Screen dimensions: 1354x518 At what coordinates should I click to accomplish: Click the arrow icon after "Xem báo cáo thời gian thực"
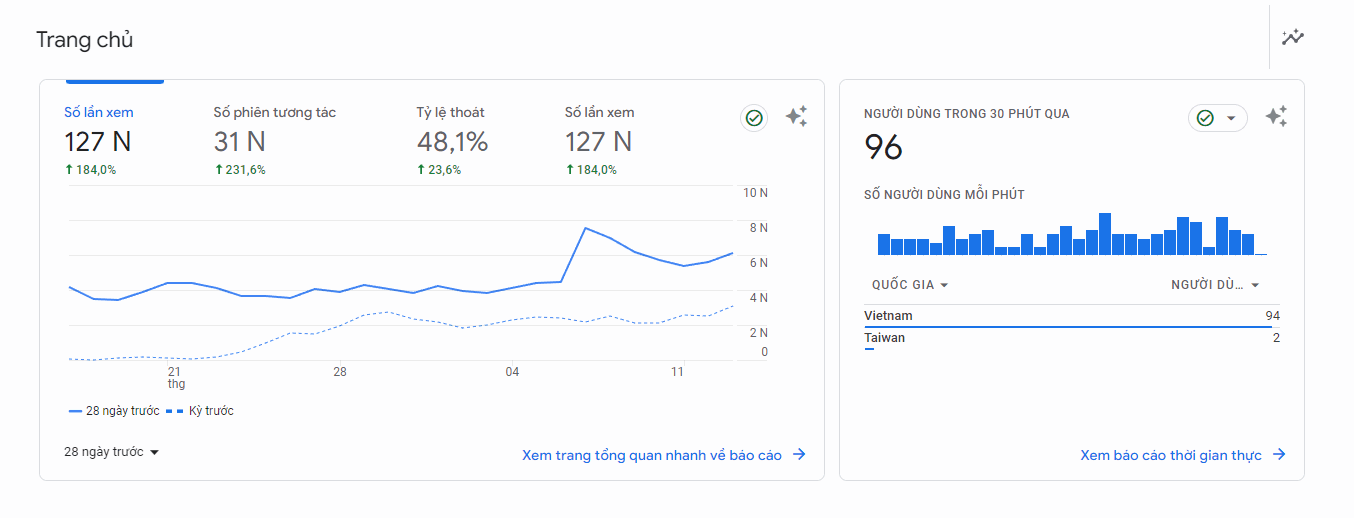click(x=1279, y=455)
